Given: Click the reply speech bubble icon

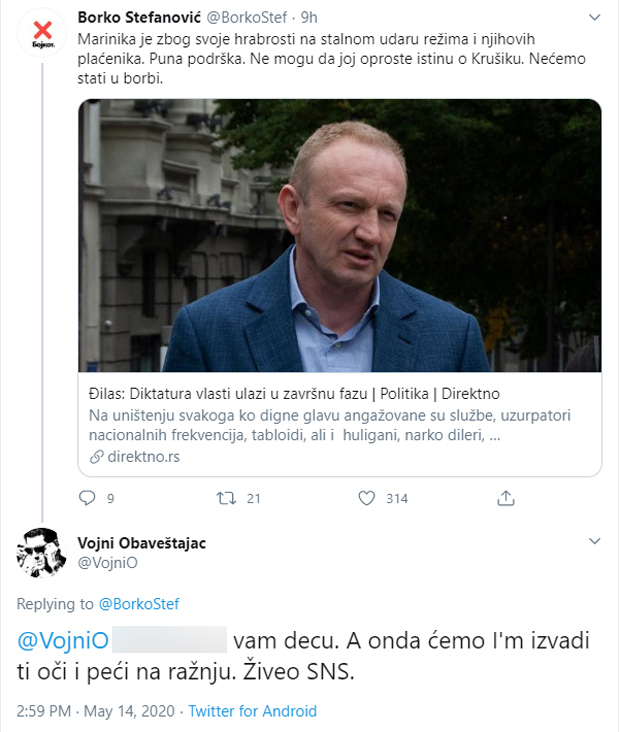Looking at the screenshot, I should (87, 498).
